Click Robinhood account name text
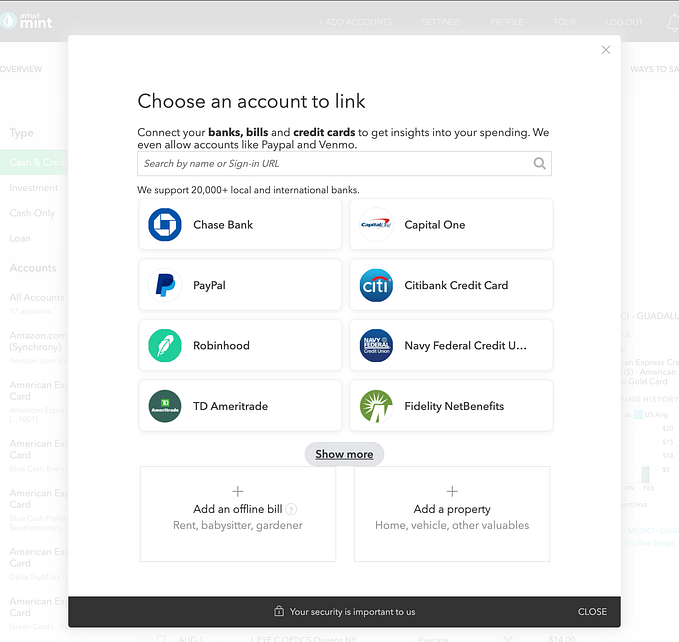This screenshot has height=642, width=679. (x=221, y=345)
